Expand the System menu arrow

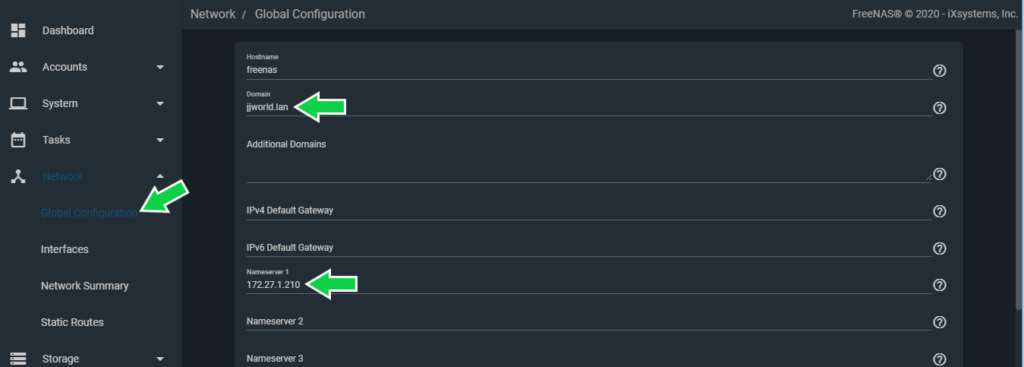point(160,104)
